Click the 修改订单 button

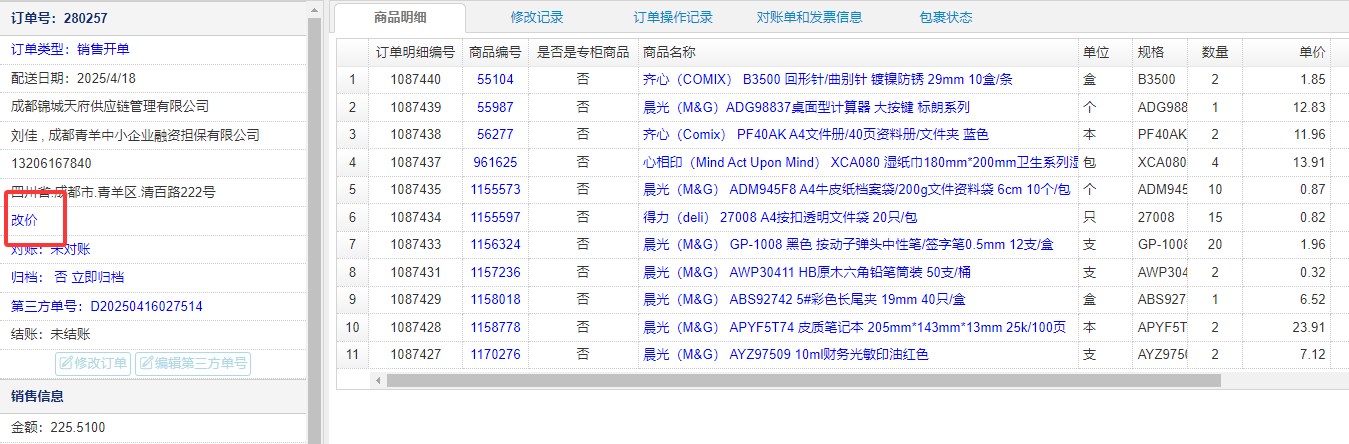click(93, 363)
